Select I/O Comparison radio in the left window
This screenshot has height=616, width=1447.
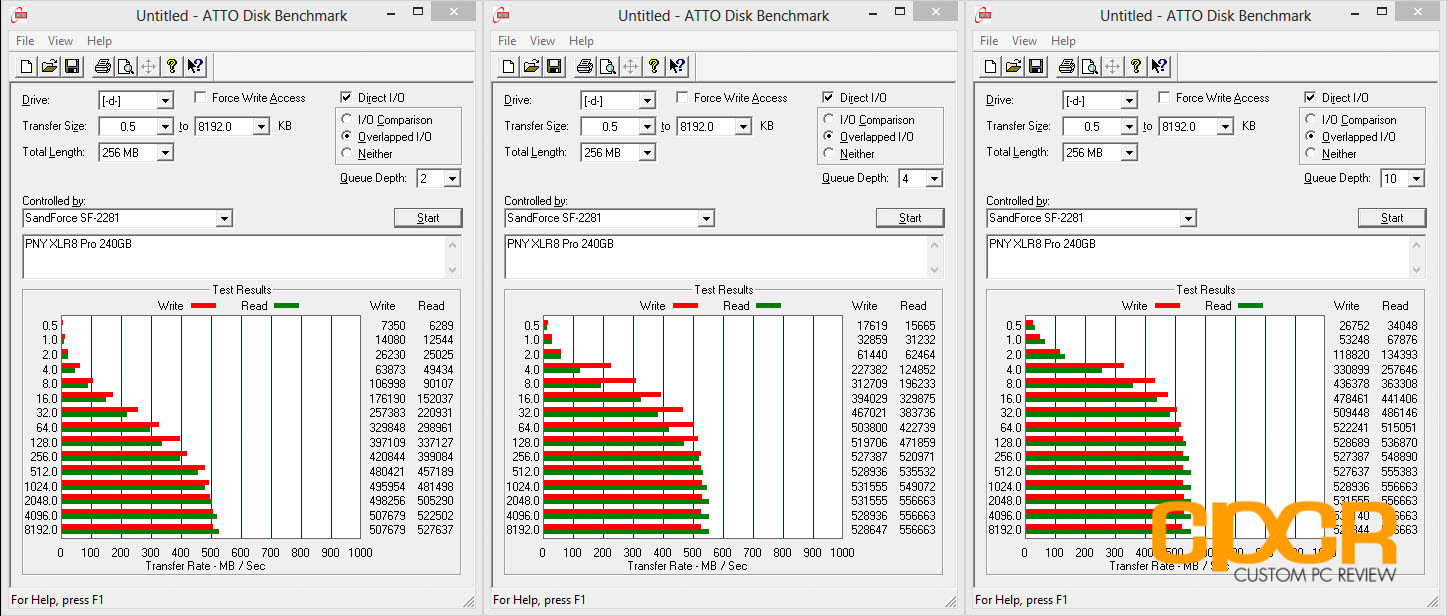(x=347, y=120)
